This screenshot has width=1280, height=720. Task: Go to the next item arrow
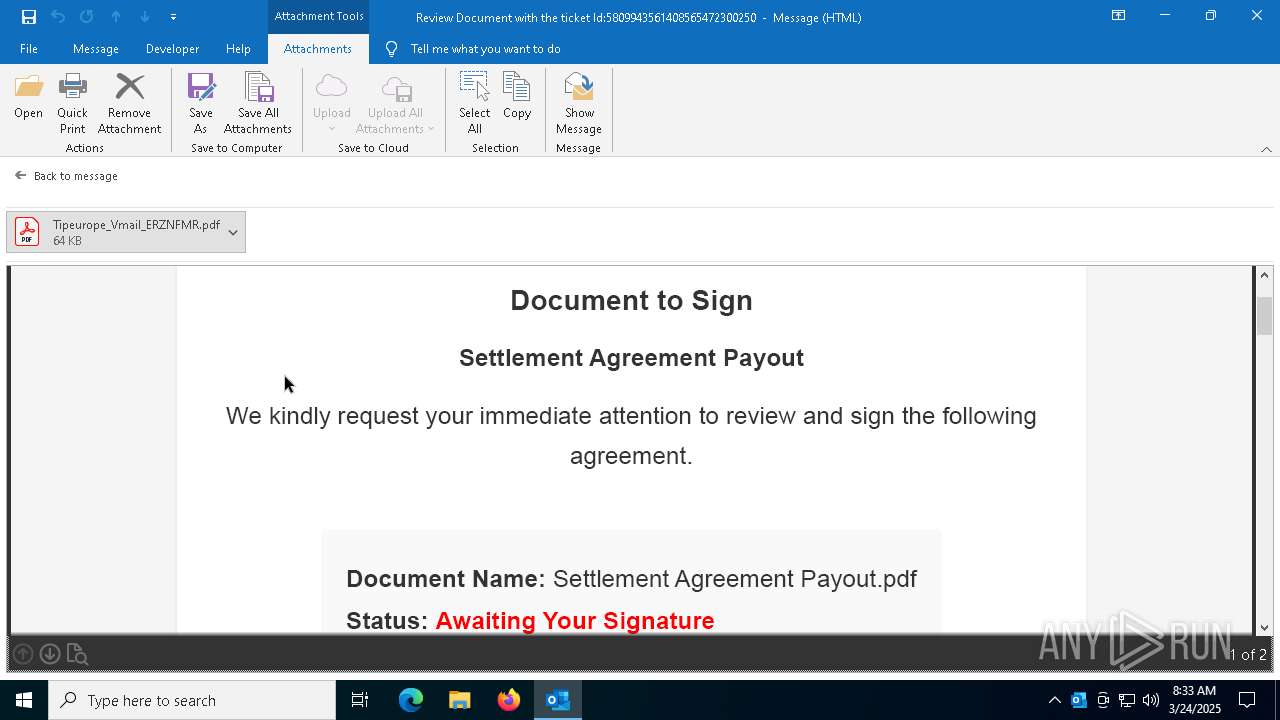coord(145,17)
